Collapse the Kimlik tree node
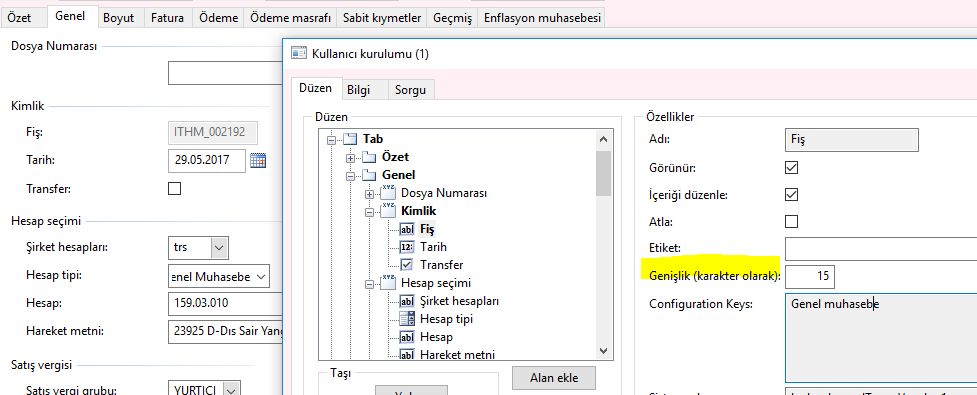The width and height of the screenshot is (977, 395). click(x=369, y=212)
